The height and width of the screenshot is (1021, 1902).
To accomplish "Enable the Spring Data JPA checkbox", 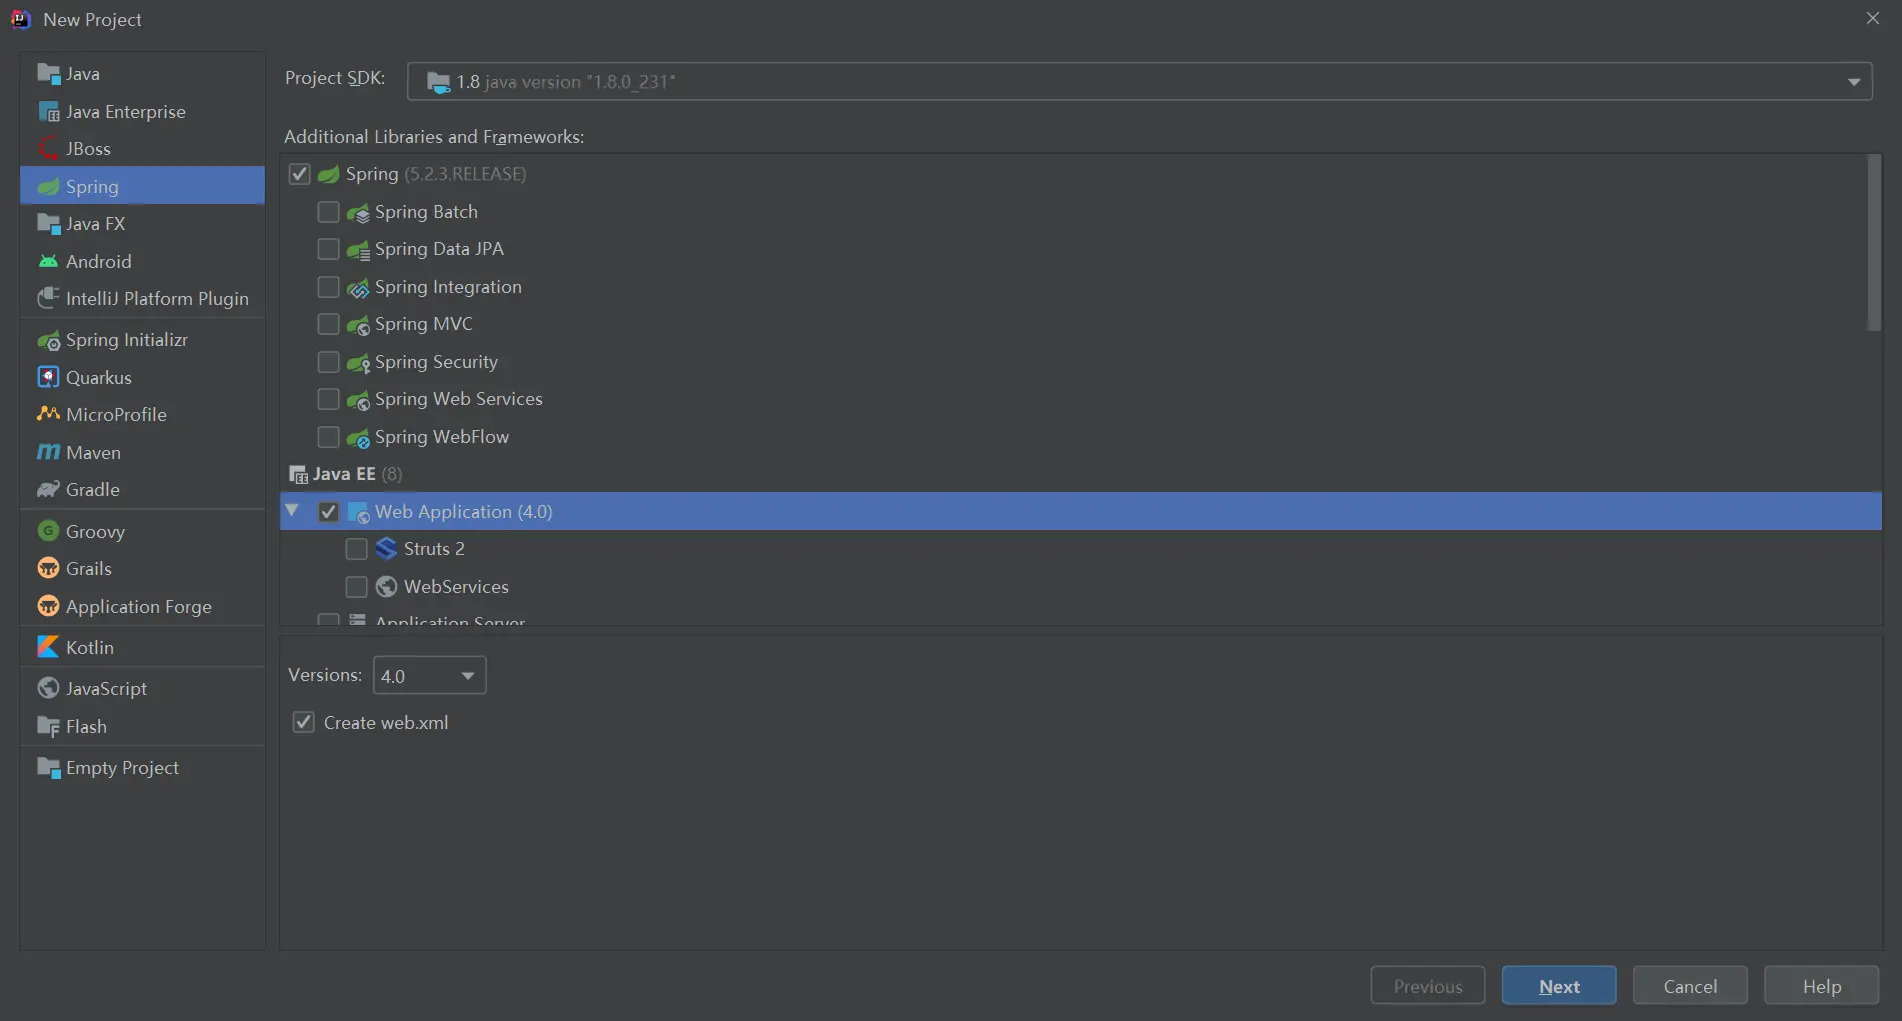I will (328, 249).
